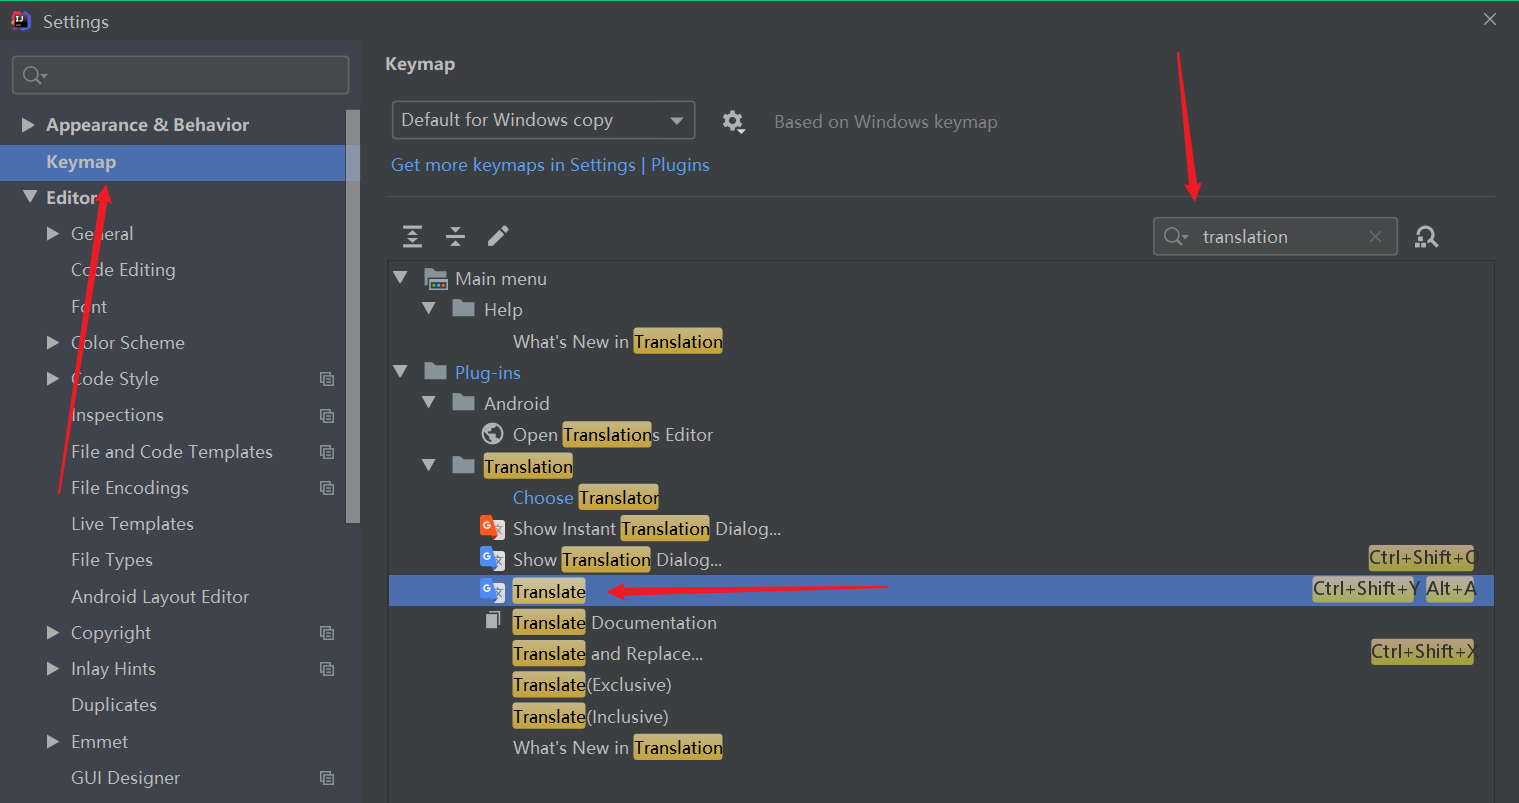The height and width of the screenshot is (803, 1519).
Task: Click the project-level icon beside Inlay Hints
Action: point(326,669)
